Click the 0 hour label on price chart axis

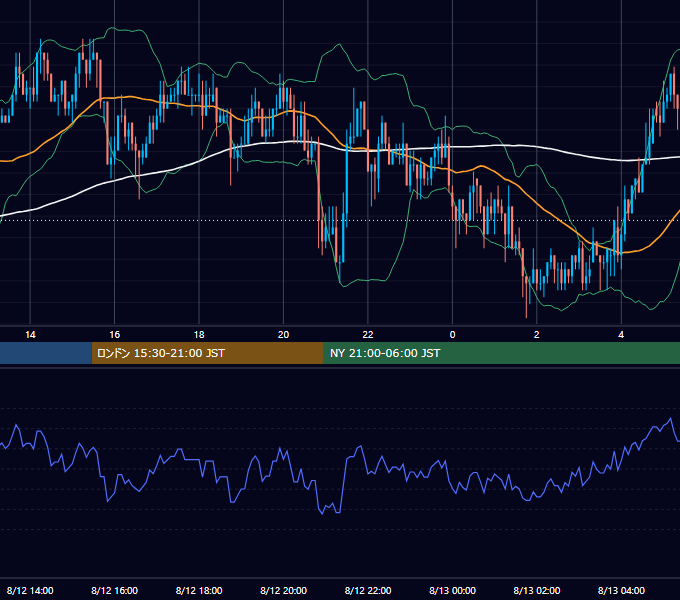click(452, 335)
